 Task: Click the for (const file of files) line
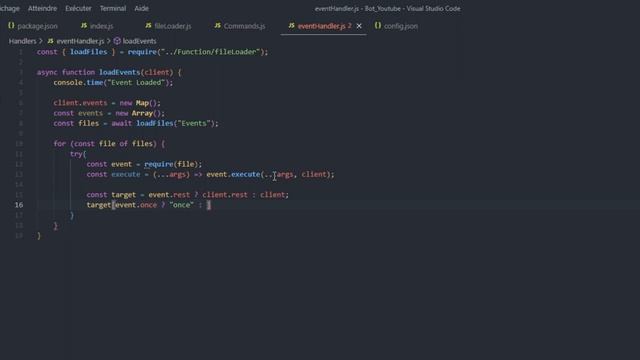pyautogui.click(x=109, y=144)
